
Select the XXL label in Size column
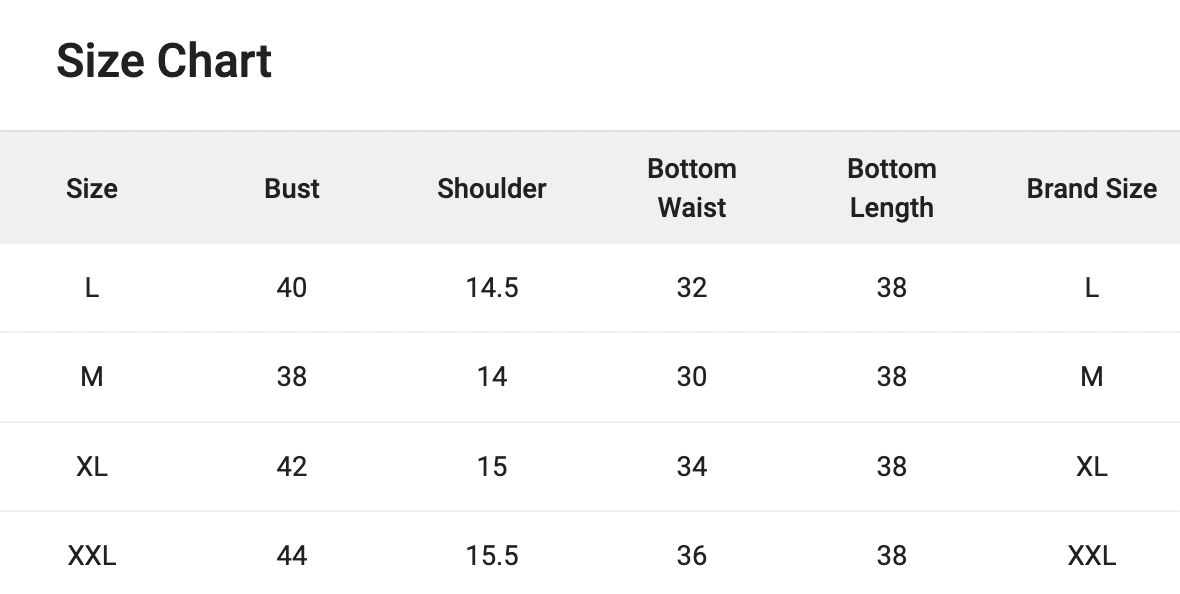(x=92, y=556)
